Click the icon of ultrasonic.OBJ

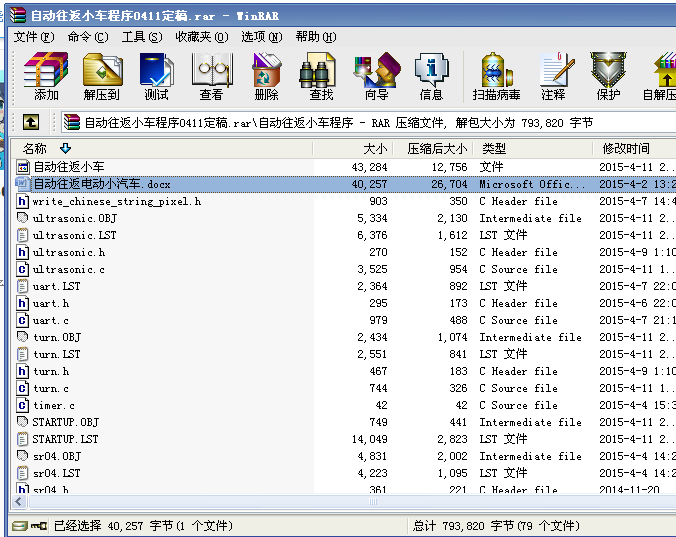click(x=23, y=218)
